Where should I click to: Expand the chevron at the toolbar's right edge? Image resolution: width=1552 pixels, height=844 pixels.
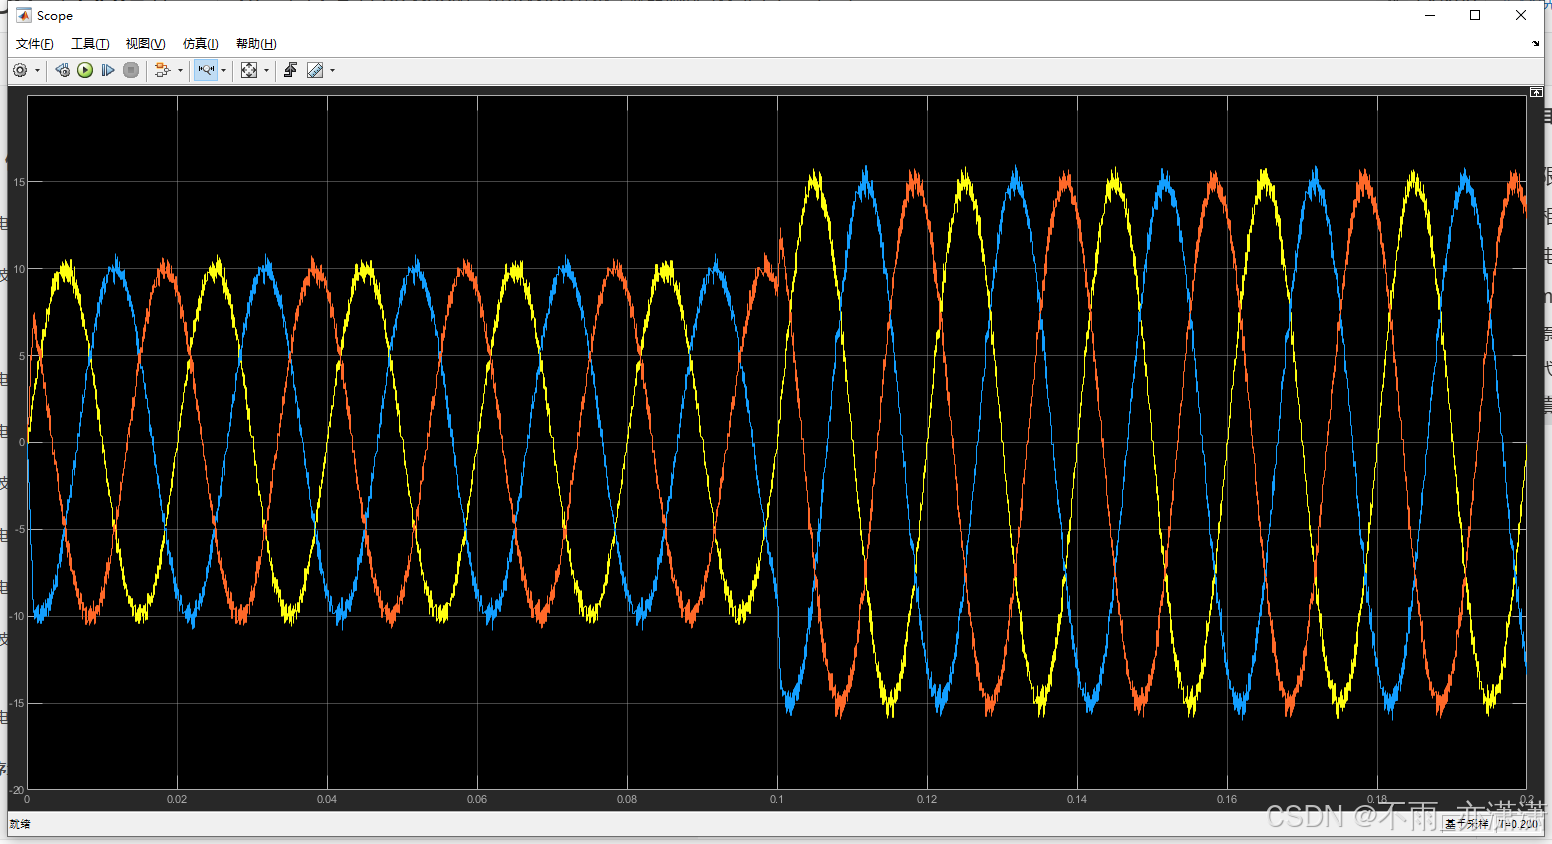click(x=1535, y=45)
